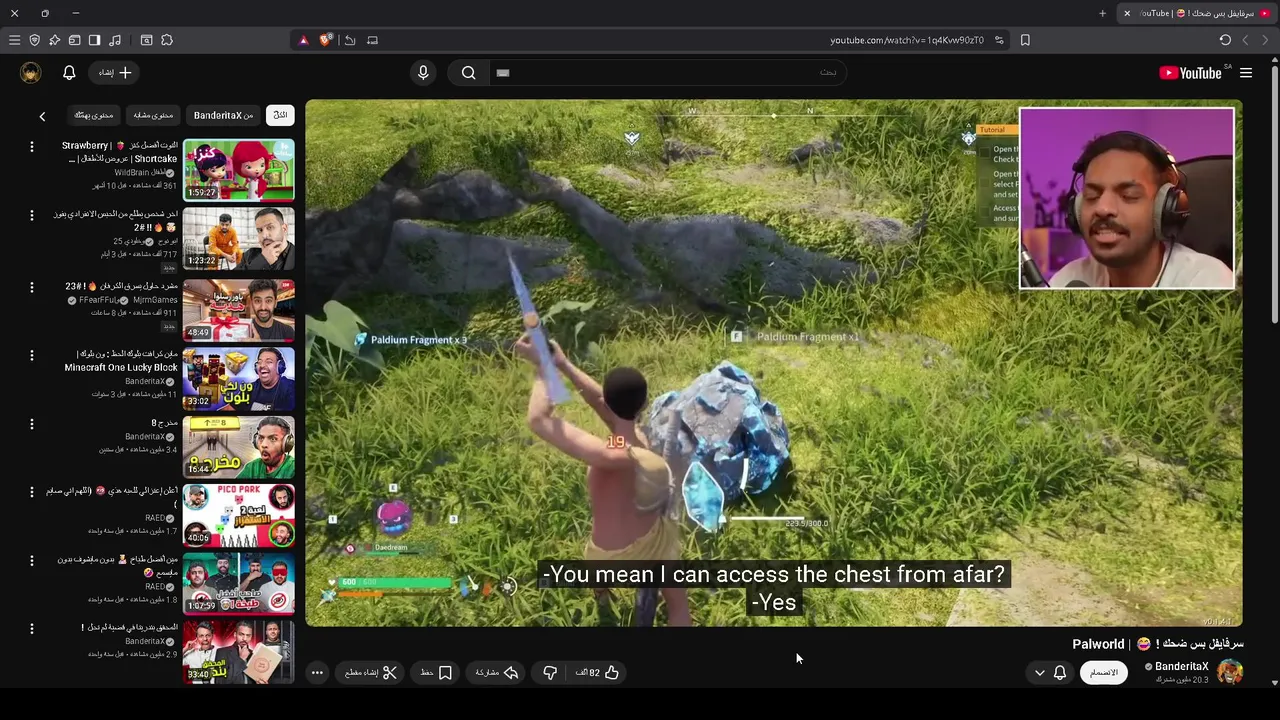Open the 1:07:59 video thumbnail
The width and height of the screenshot is (1280, 720).
[x=239, y=585]
